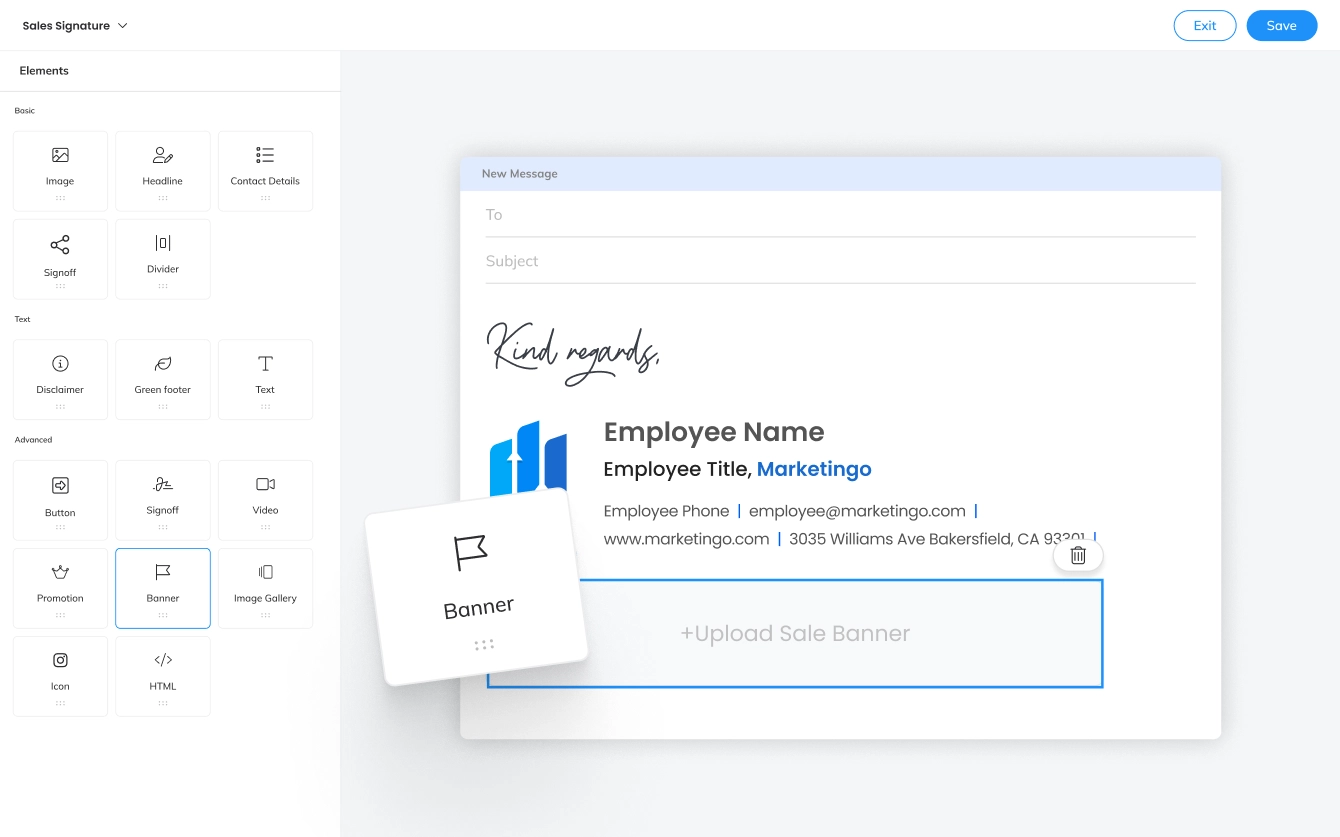This screenshot has height=837, width=1340.
Task: Exit the signature editor
Action: (1205, 25)
